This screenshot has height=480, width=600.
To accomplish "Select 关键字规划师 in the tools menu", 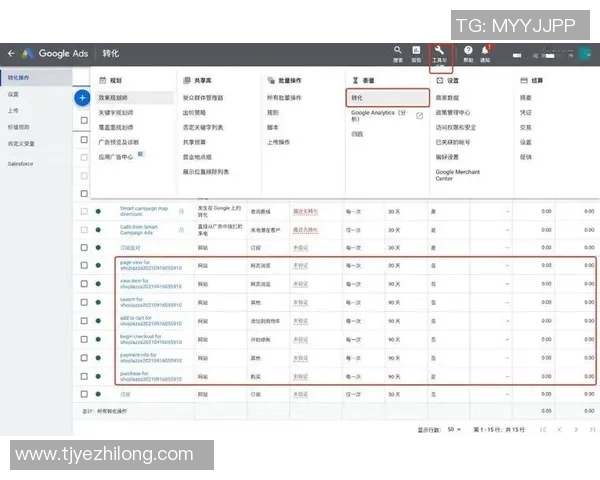I will tap(116, 113).
